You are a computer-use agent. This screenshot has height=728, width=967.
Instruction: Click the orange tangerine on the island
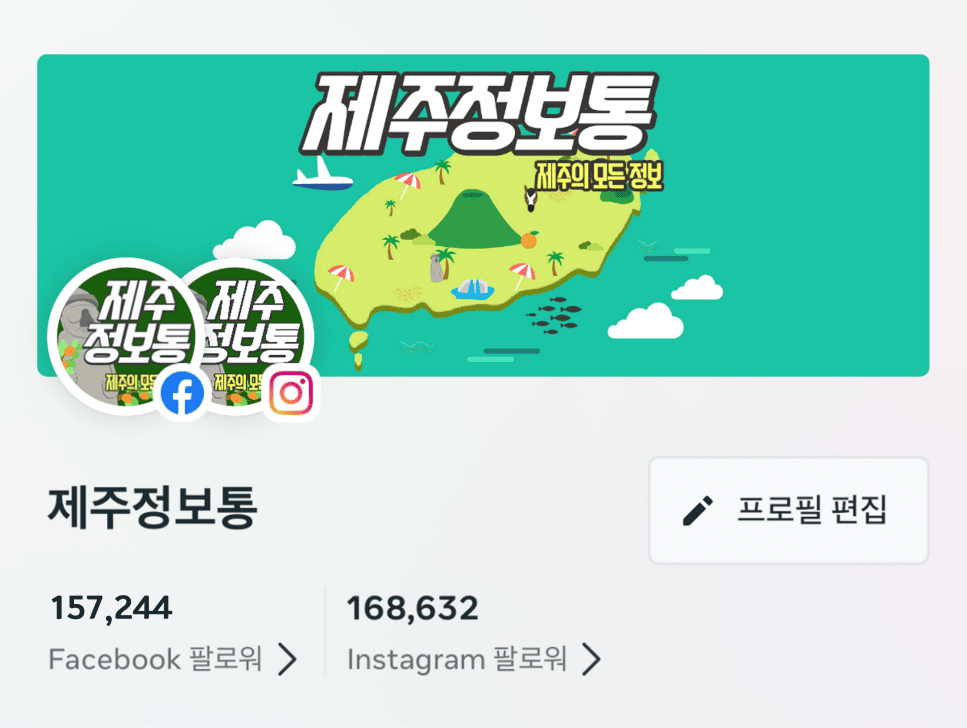pos(529,239)
